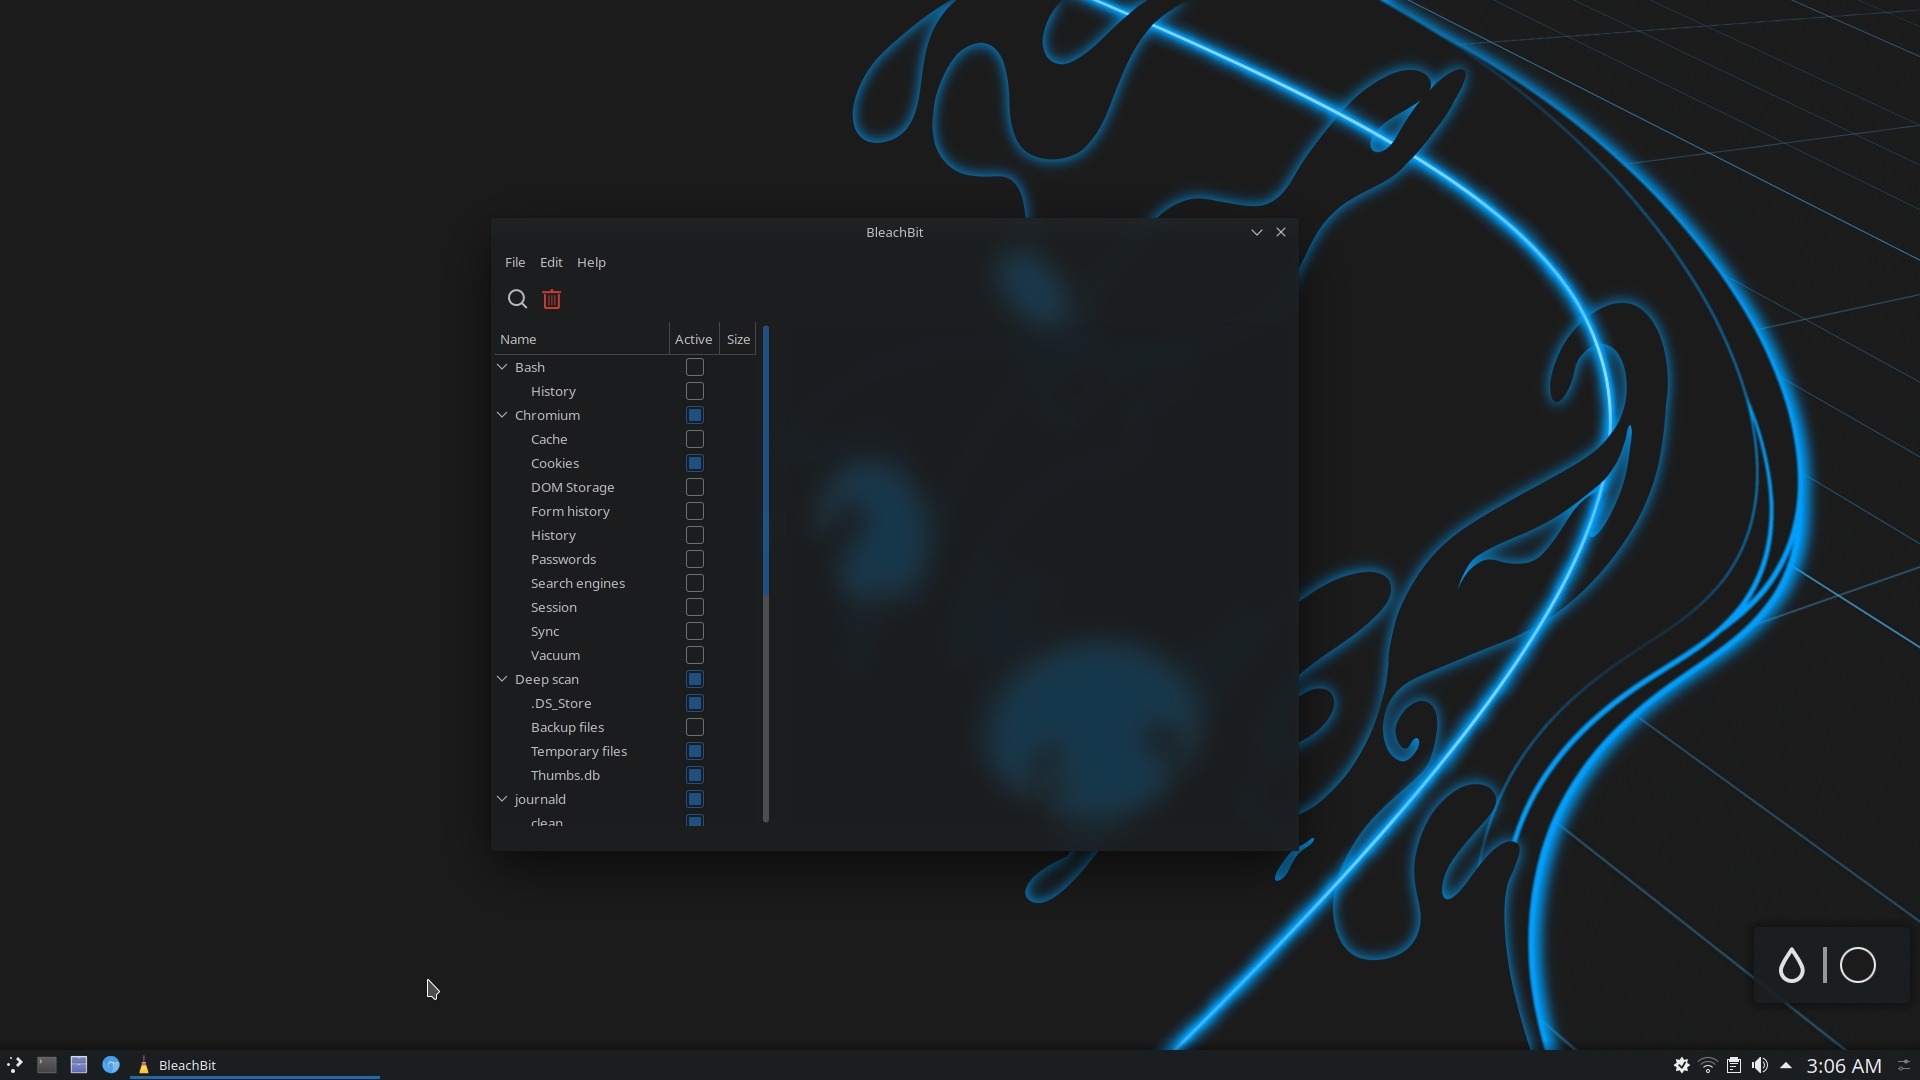Toggle the Bash group checkbox
1920x1080 pixels.
point(695,367)
